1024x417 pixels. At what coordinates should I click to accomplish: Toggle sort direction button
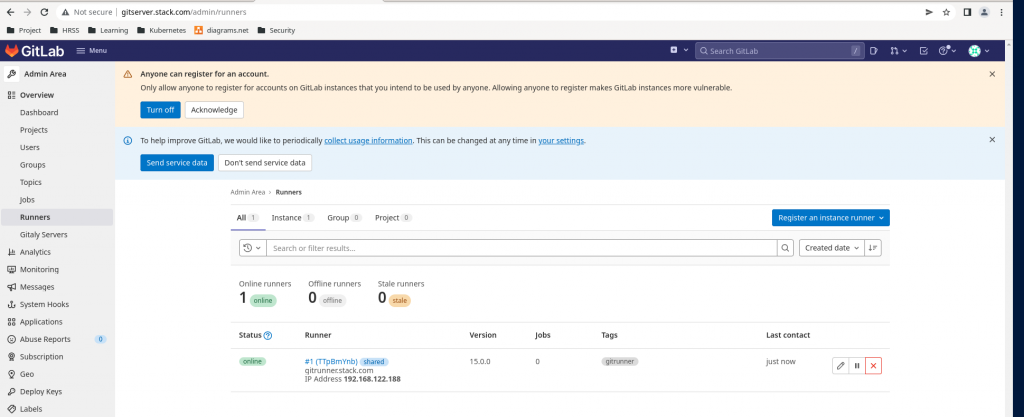tap(873, 248)
